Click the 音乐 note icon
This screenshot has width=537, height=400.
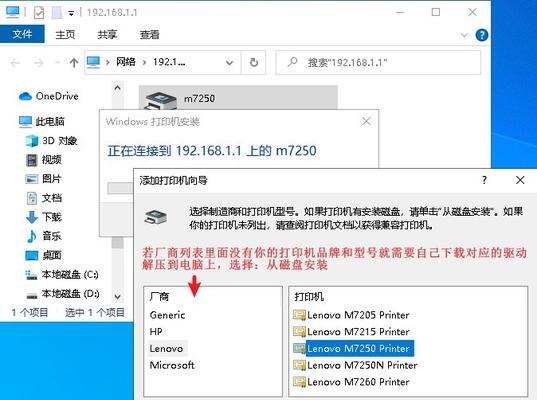point(32,236)
